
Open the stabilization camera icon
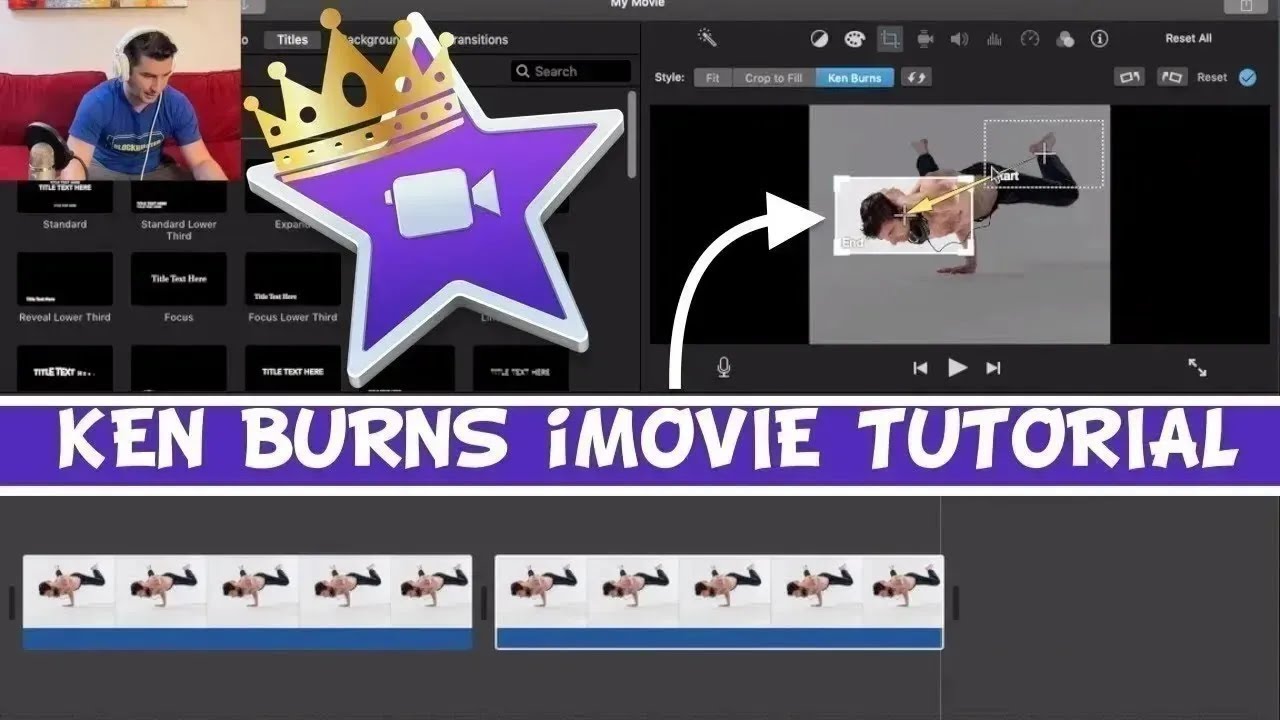click(x=925, y=39)
